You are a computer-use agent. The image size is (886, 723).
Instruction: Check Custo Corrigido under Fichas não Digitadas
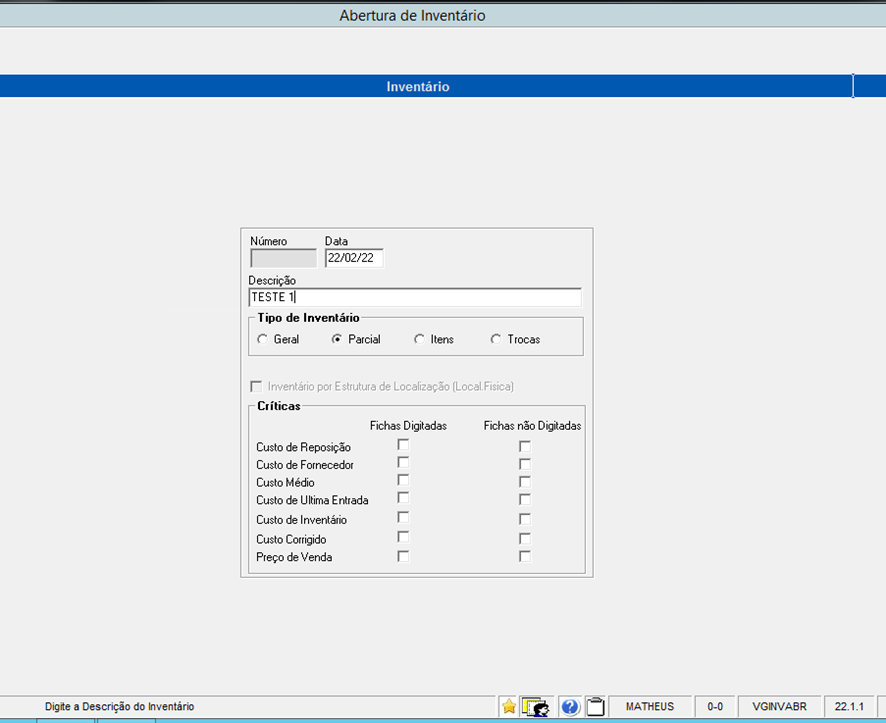(525, 538)
